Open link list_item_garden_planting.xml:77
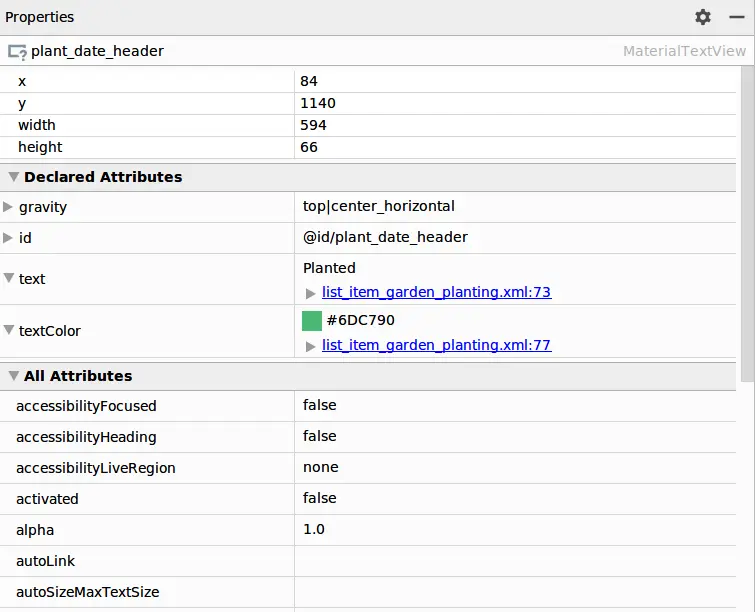The height and width of the screenshot is (612, 755). coord(436,345)
